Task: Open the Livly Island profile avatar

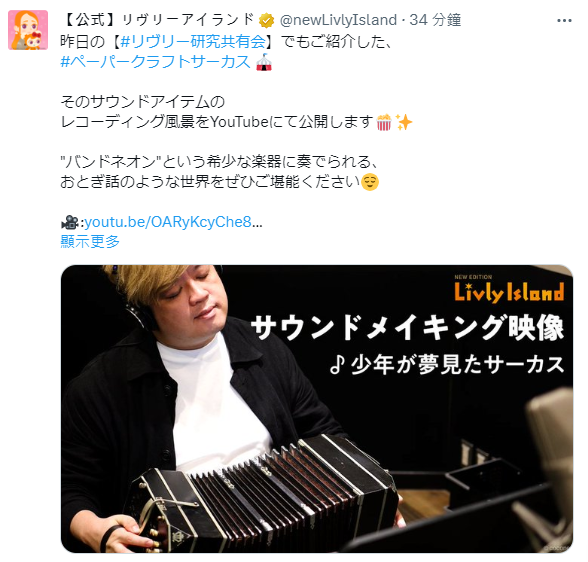Action: pyautogui.click(x=28, y=30)
